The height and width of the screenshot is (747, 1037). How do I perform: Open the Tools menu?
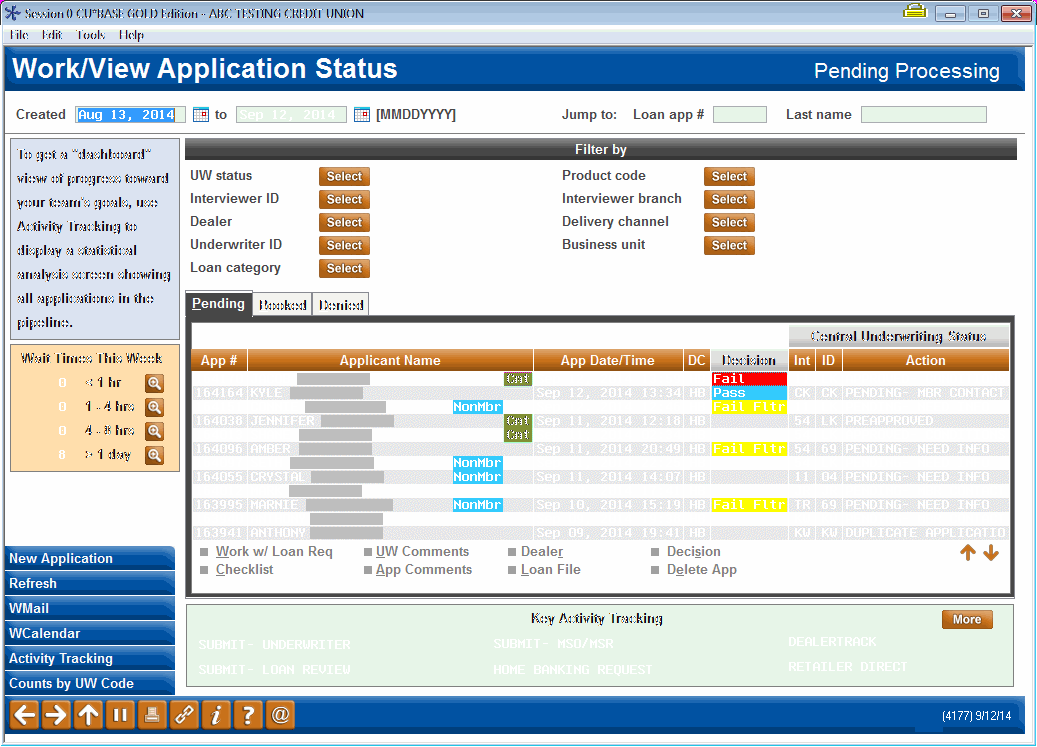point(90,34)
